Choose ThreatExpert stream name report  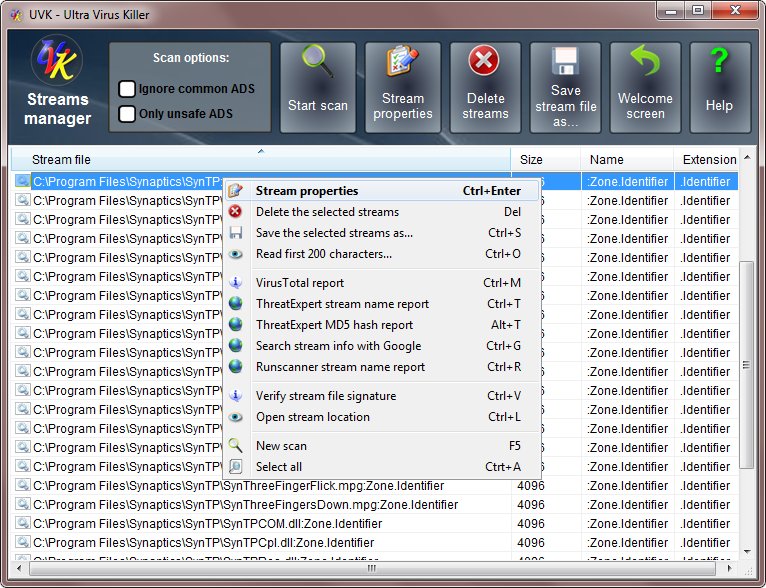[x=382, y=303]
